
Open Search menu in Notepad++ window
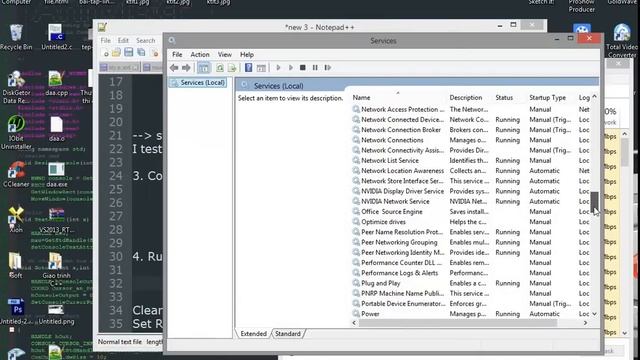[145, 40]
